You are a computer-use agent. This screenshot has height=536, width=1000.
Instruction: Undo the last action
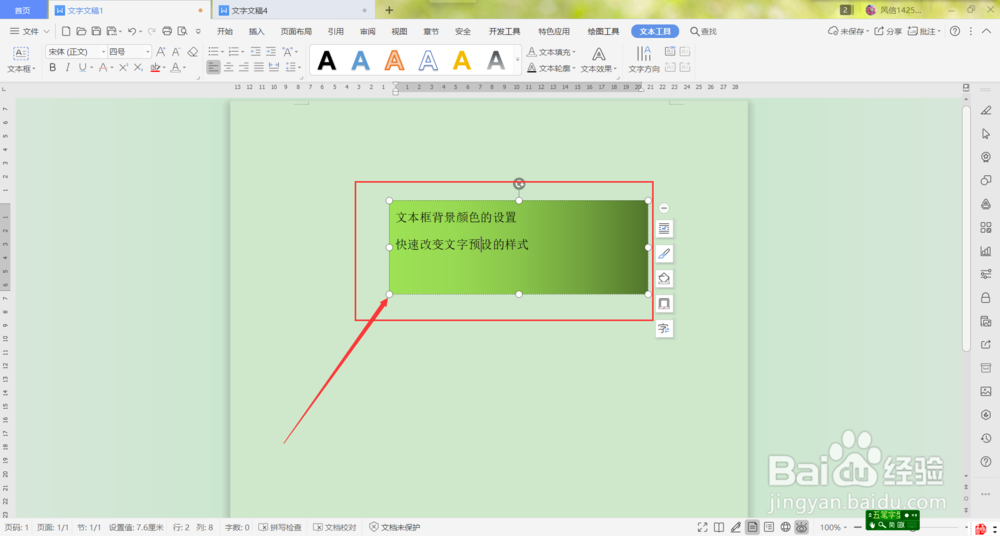131,31
